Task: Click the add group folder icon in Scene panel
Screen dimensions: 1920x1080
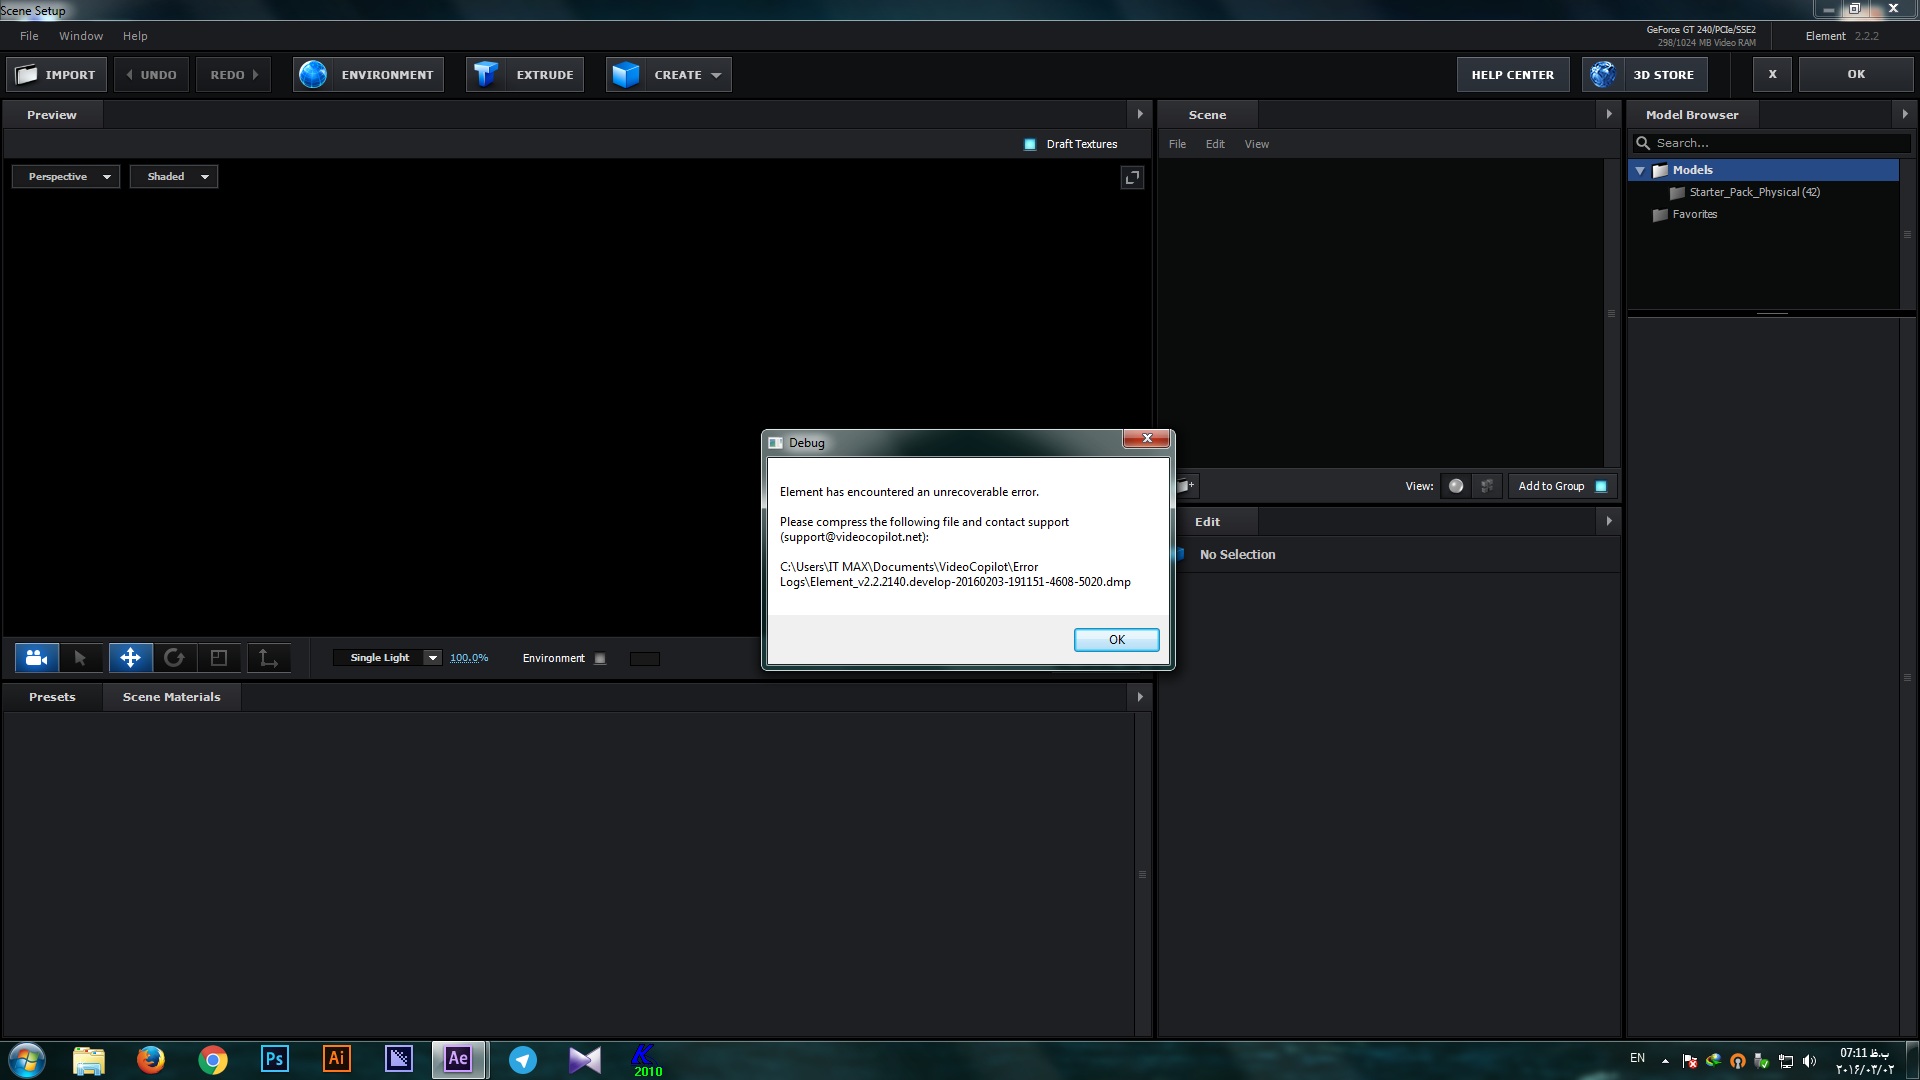Action: [x=1186, y=486]
